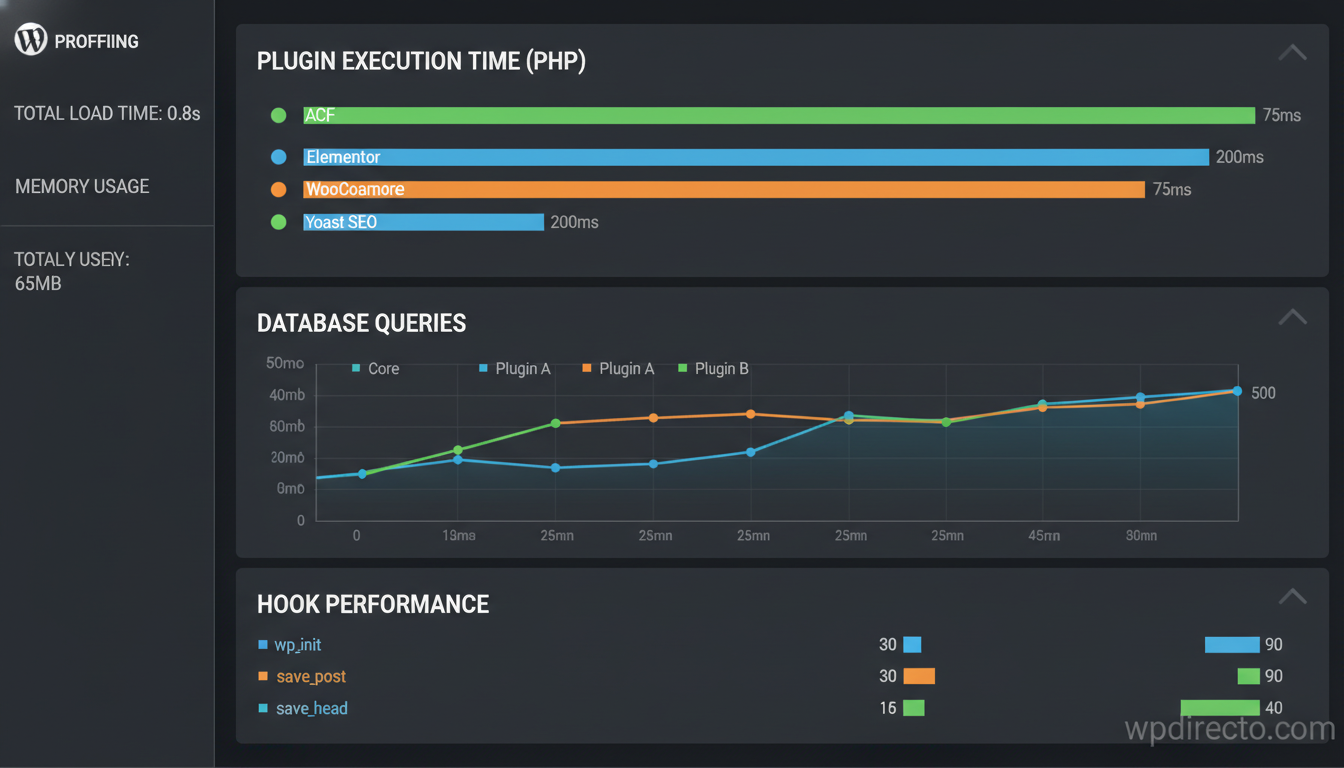Click the 75ms value beside the ACF bar

click(1282, 115)
